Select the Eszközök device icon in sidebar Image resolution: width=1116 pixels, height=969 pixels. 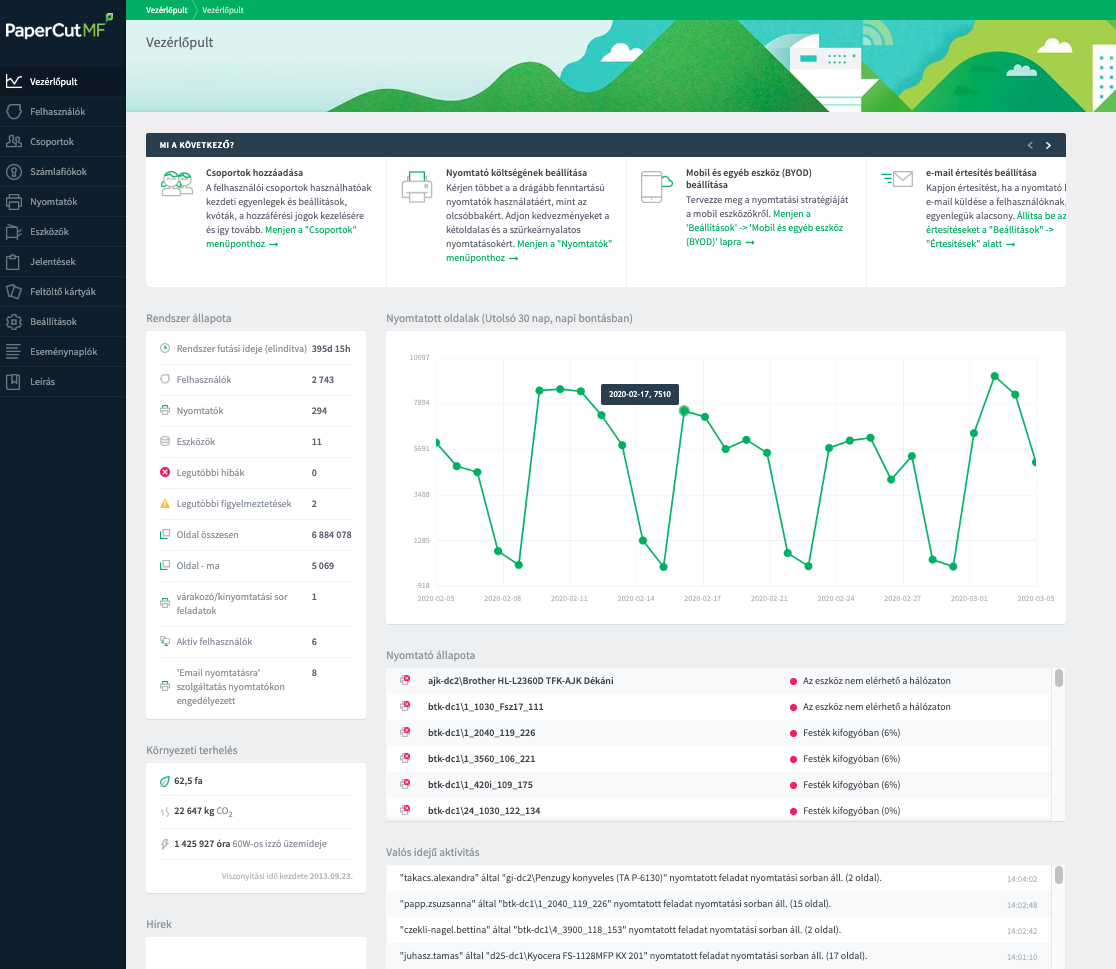(x=13, y=232)
